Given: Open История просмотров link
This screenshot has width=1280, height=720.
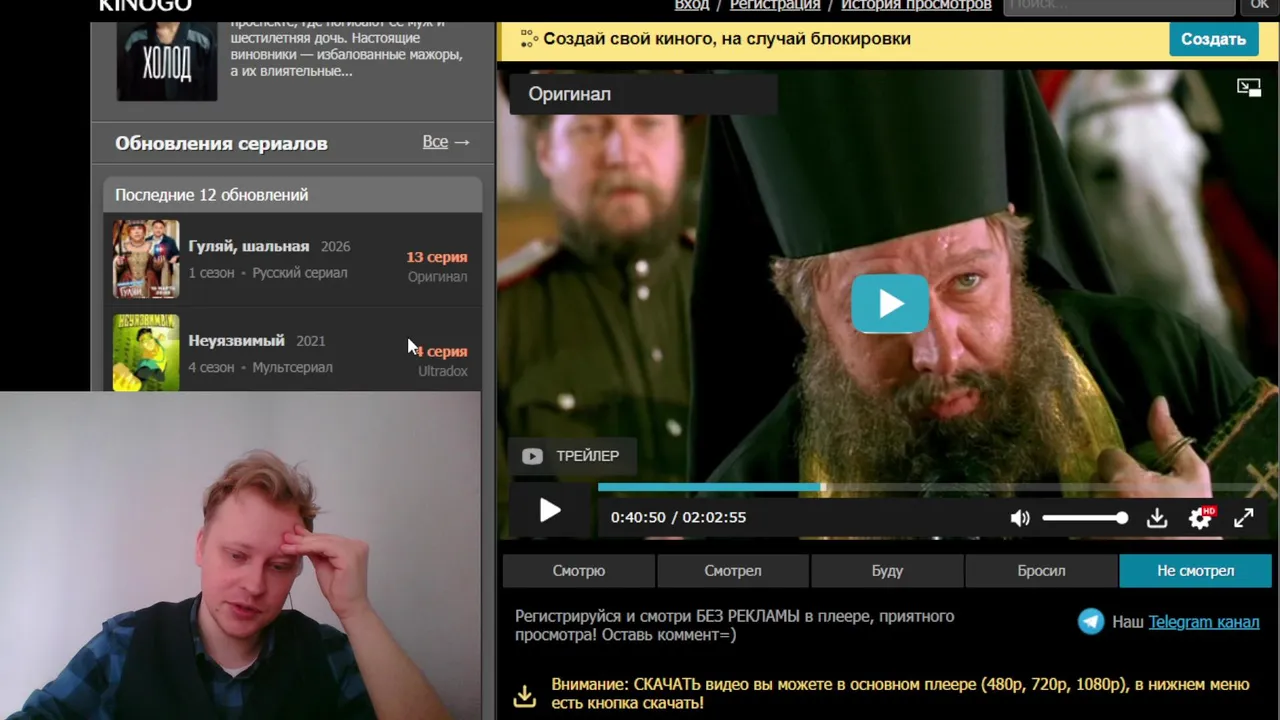Looking at the screenshot, I should [x=916, y=5].
